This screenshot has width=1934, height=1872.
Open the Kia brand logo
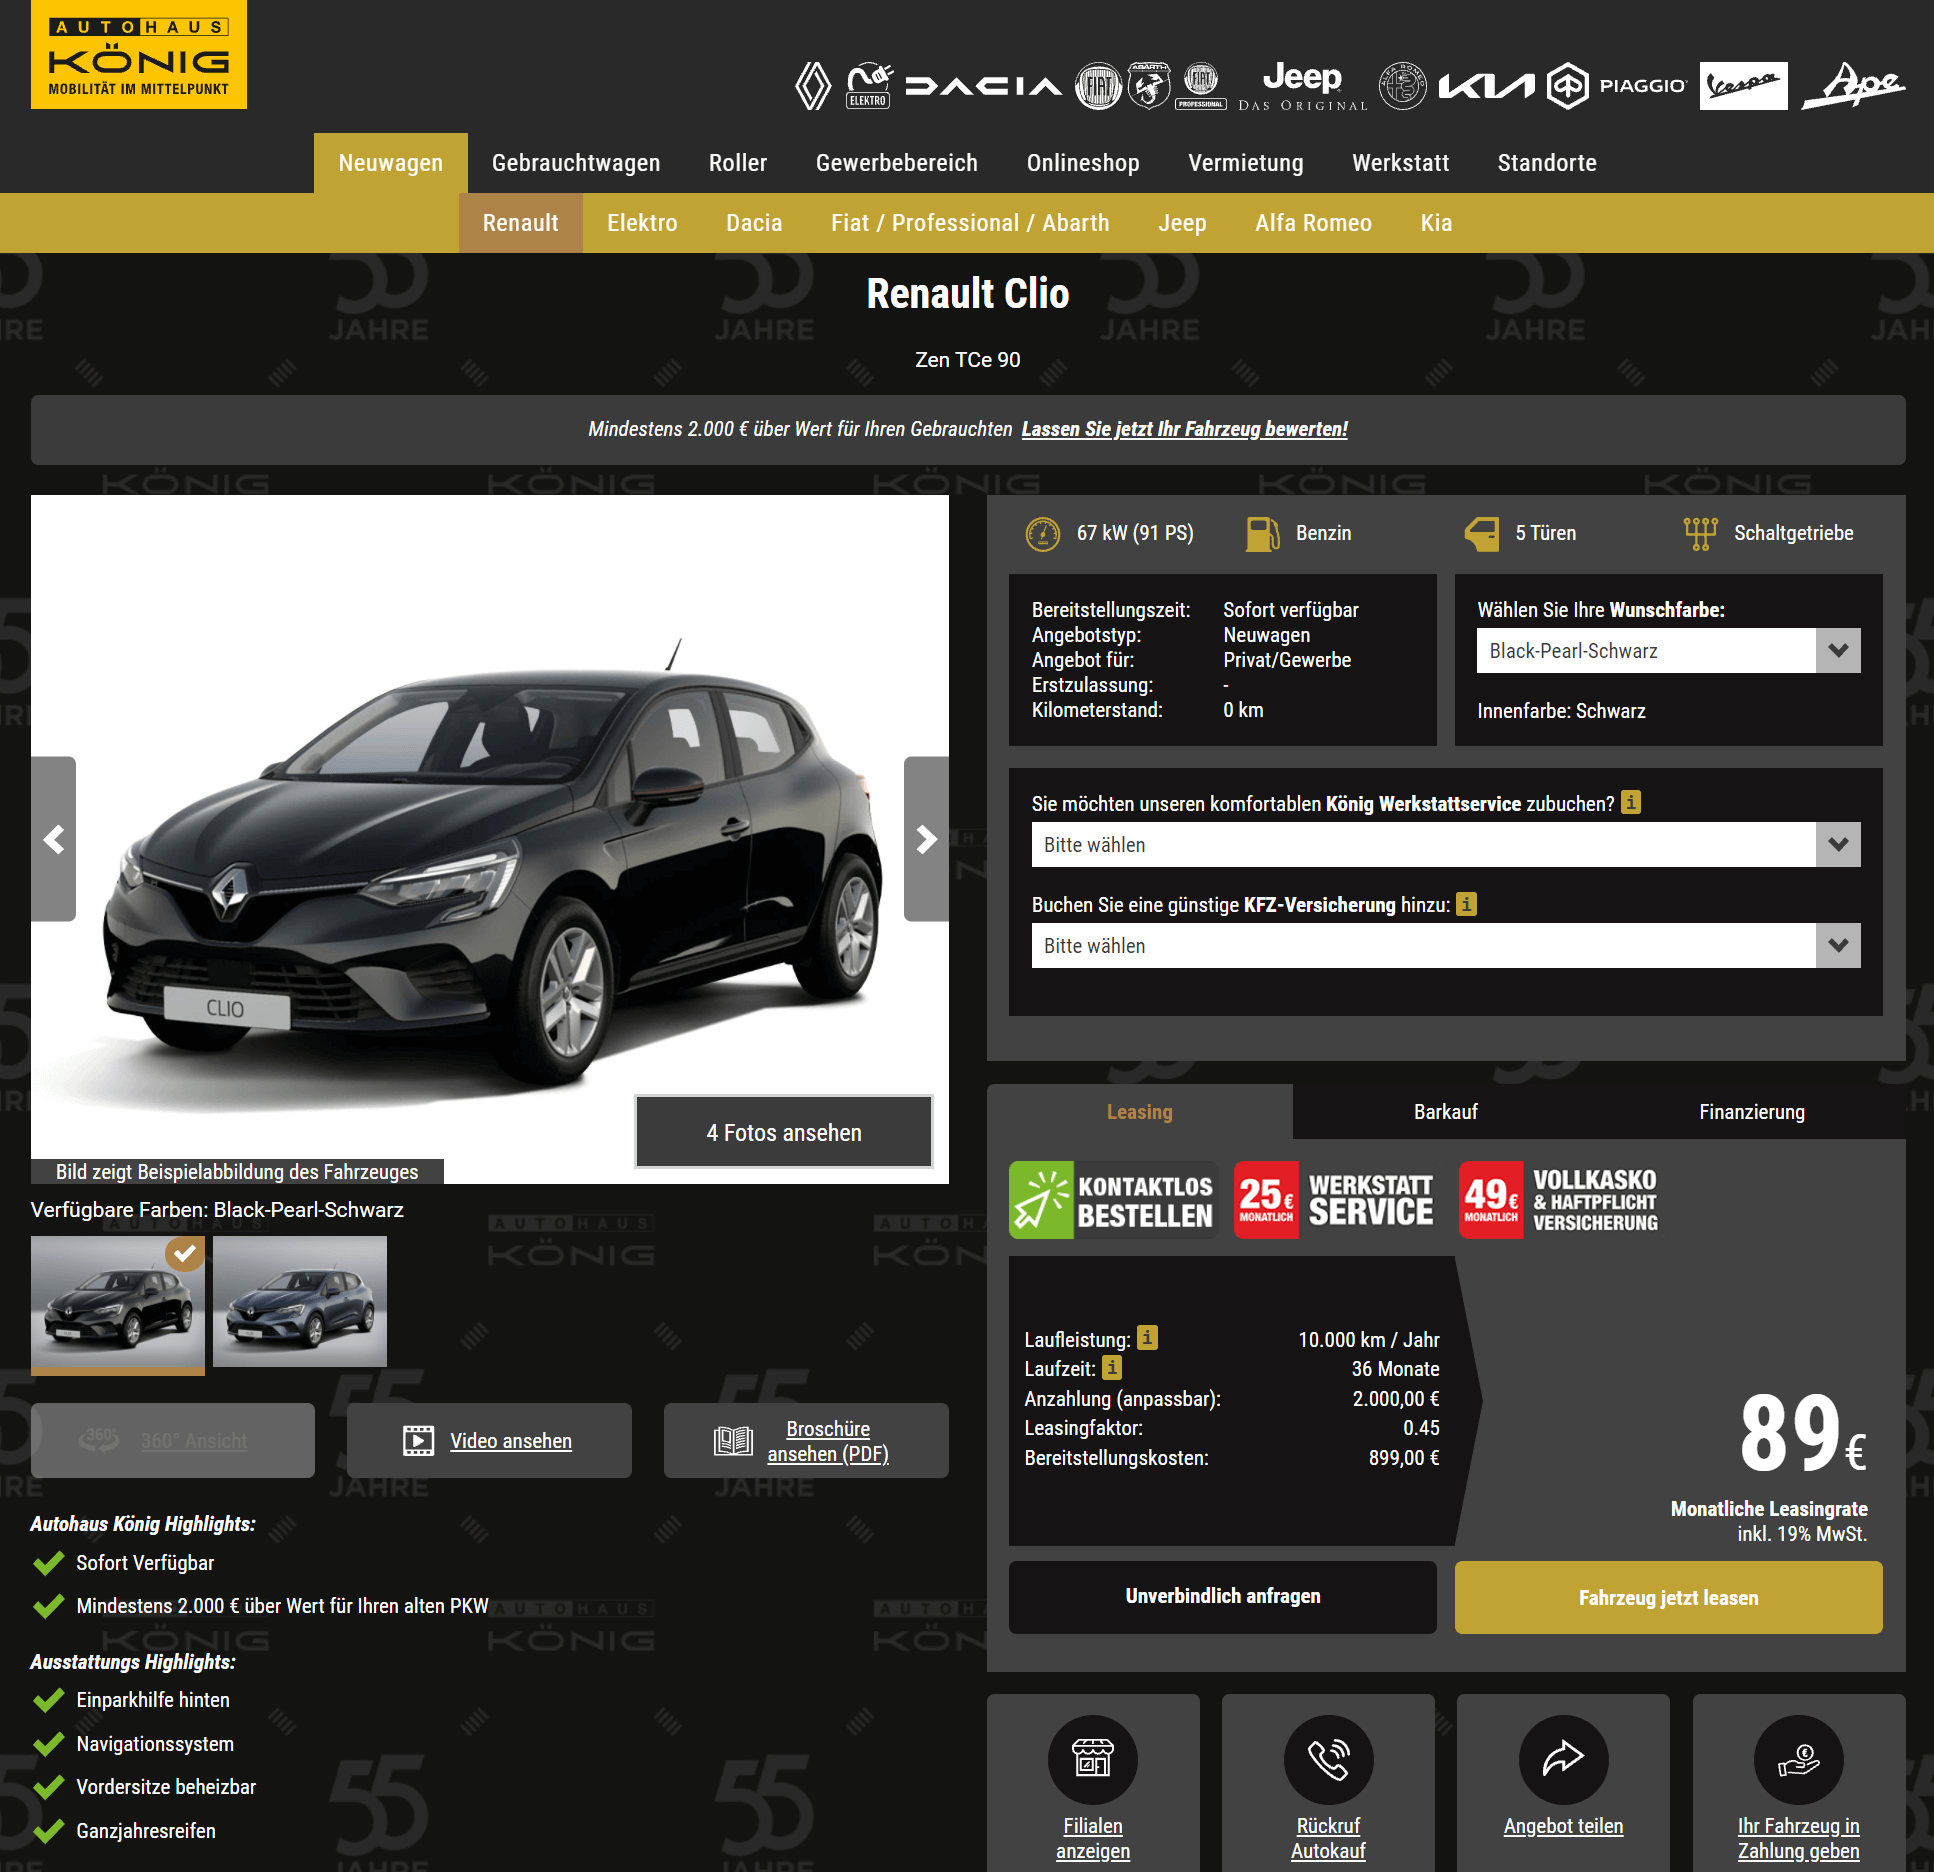[x=1486, y=87]
